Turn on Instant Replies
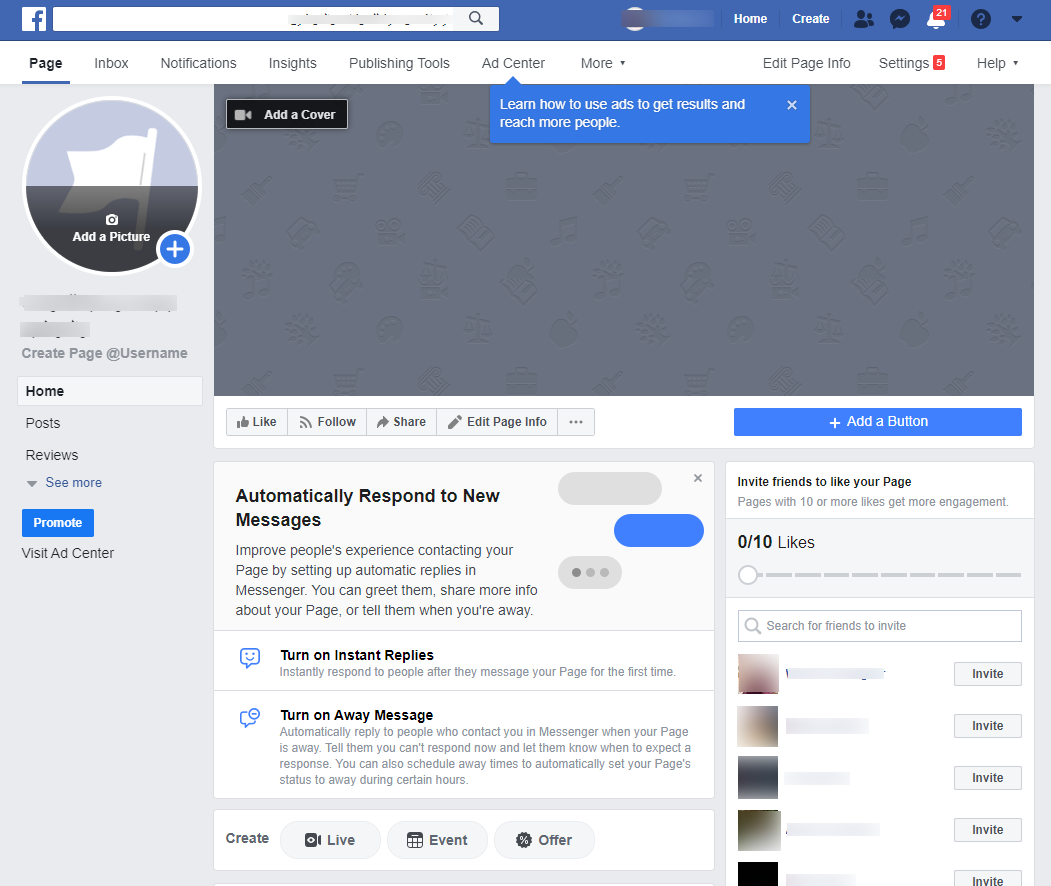The width and height of the screenshot is (1051, 886). click(356, 655)
